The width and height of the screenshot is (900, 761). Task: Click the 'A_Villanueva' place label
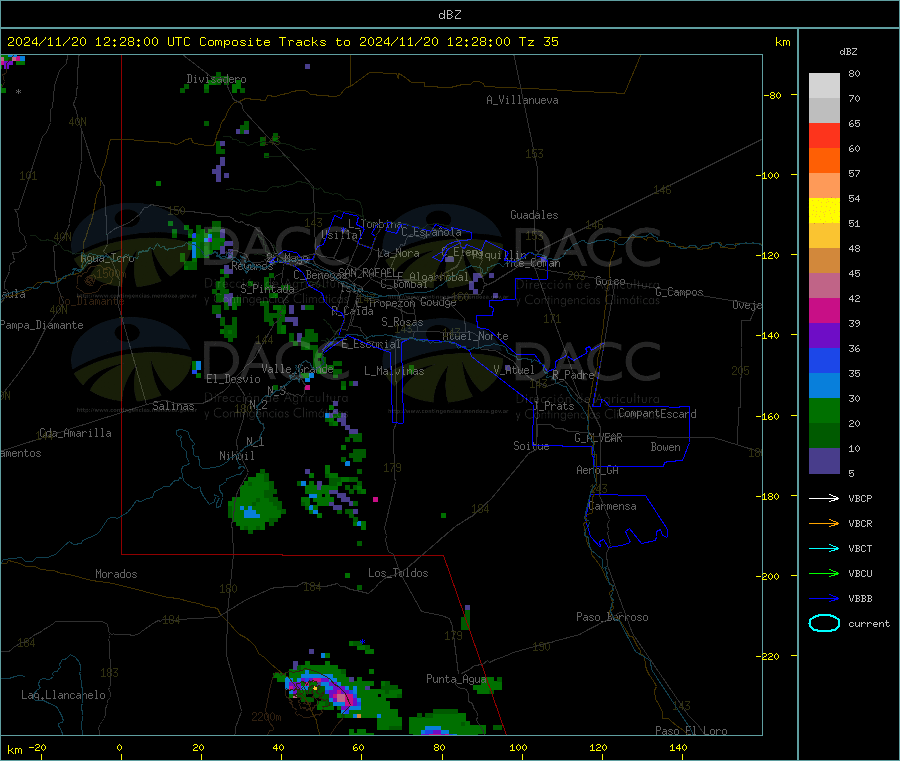tap(522, 100)
